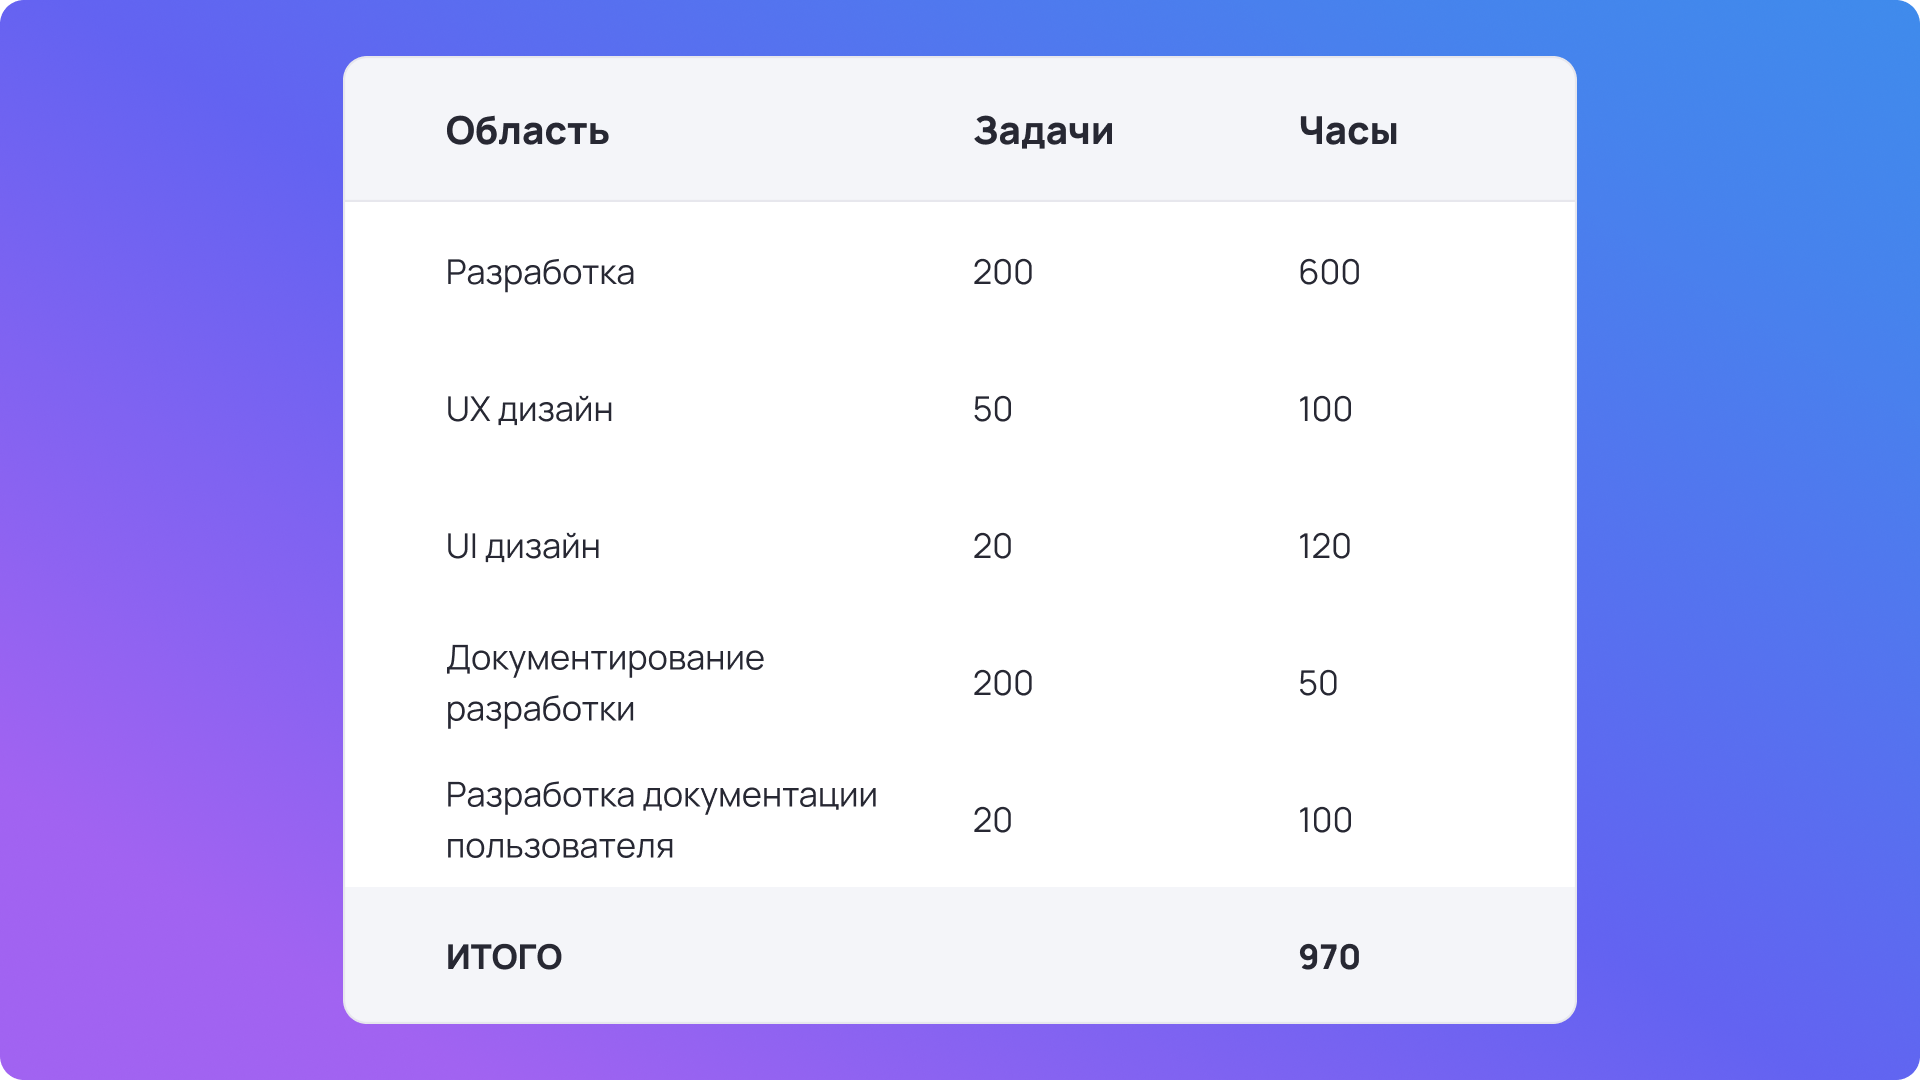Screen dimensions: 1920x1080
Task: Click the Область column header
Action: 527,131
